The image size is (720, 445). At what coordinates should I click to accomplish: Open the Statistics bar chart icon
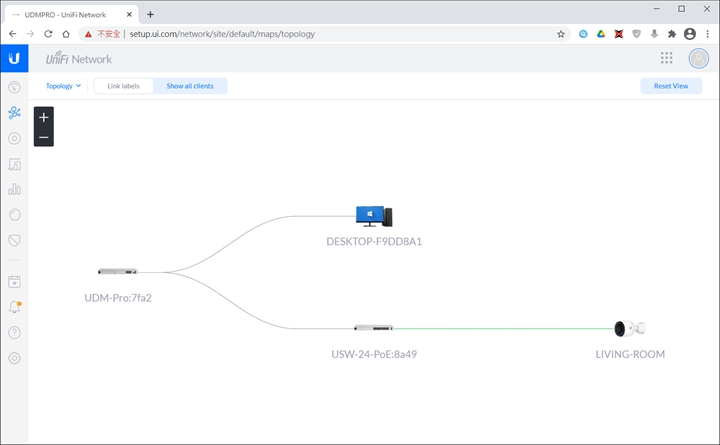(14, 188)
